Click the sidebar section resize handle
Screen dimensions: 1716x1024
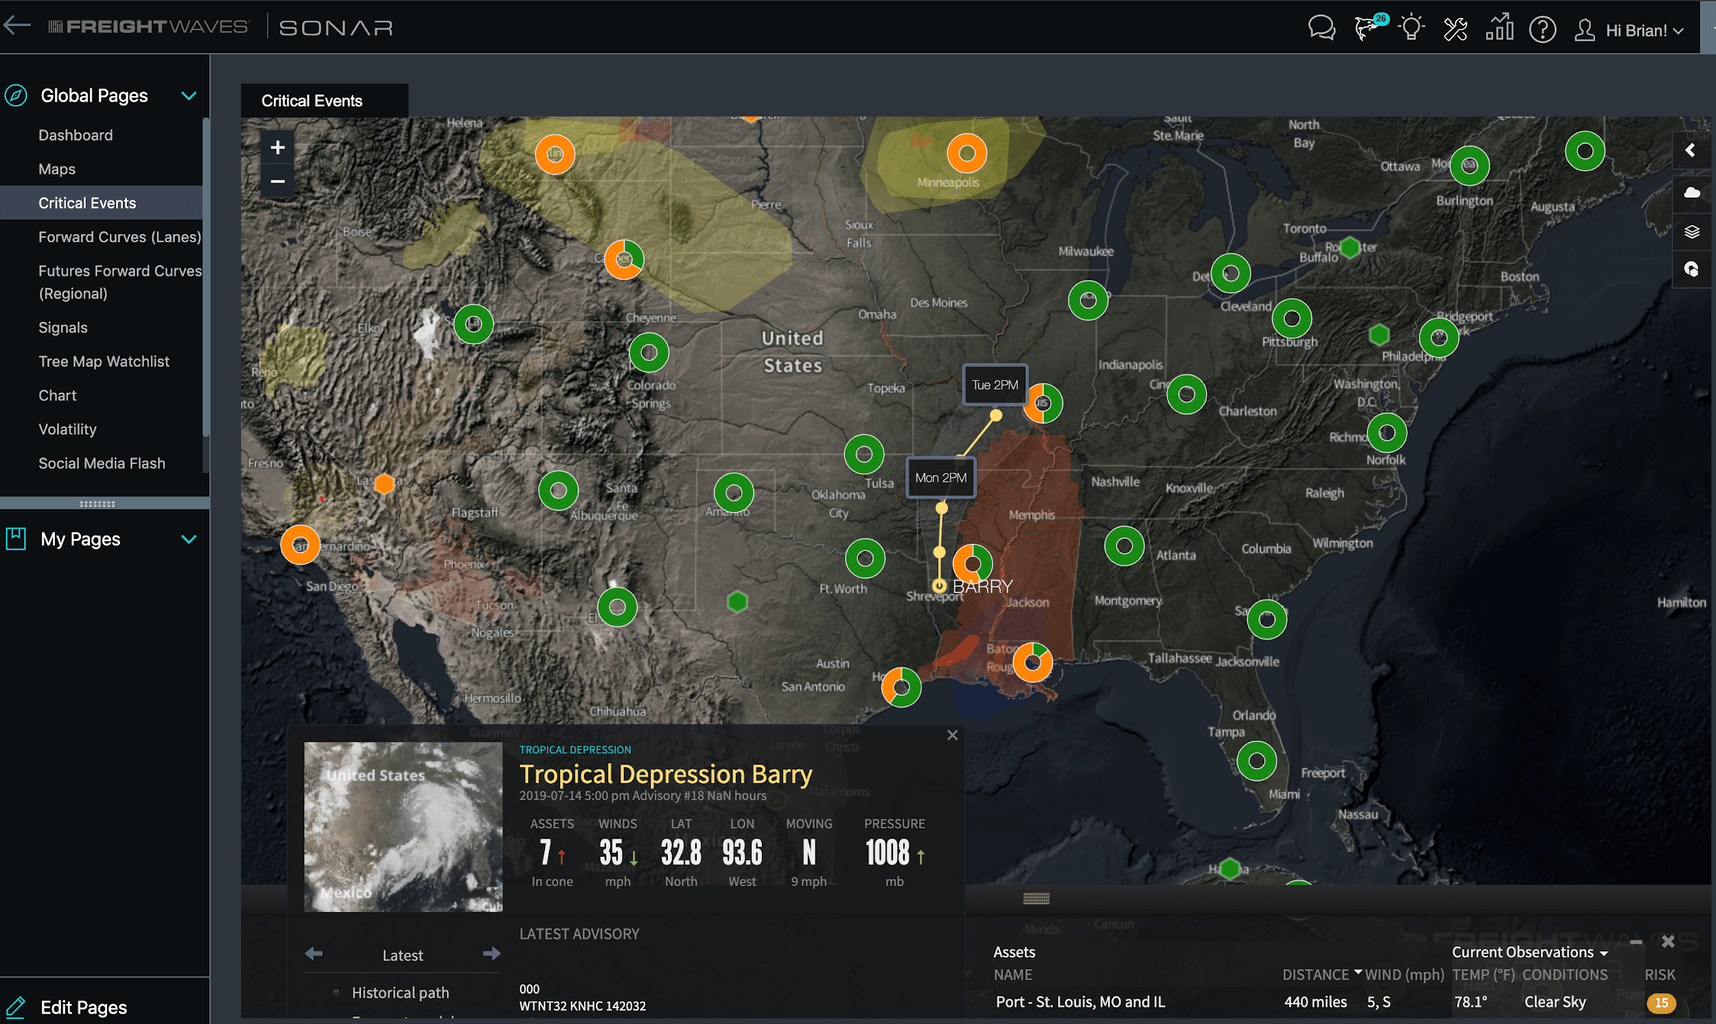(x=97, y=503)
